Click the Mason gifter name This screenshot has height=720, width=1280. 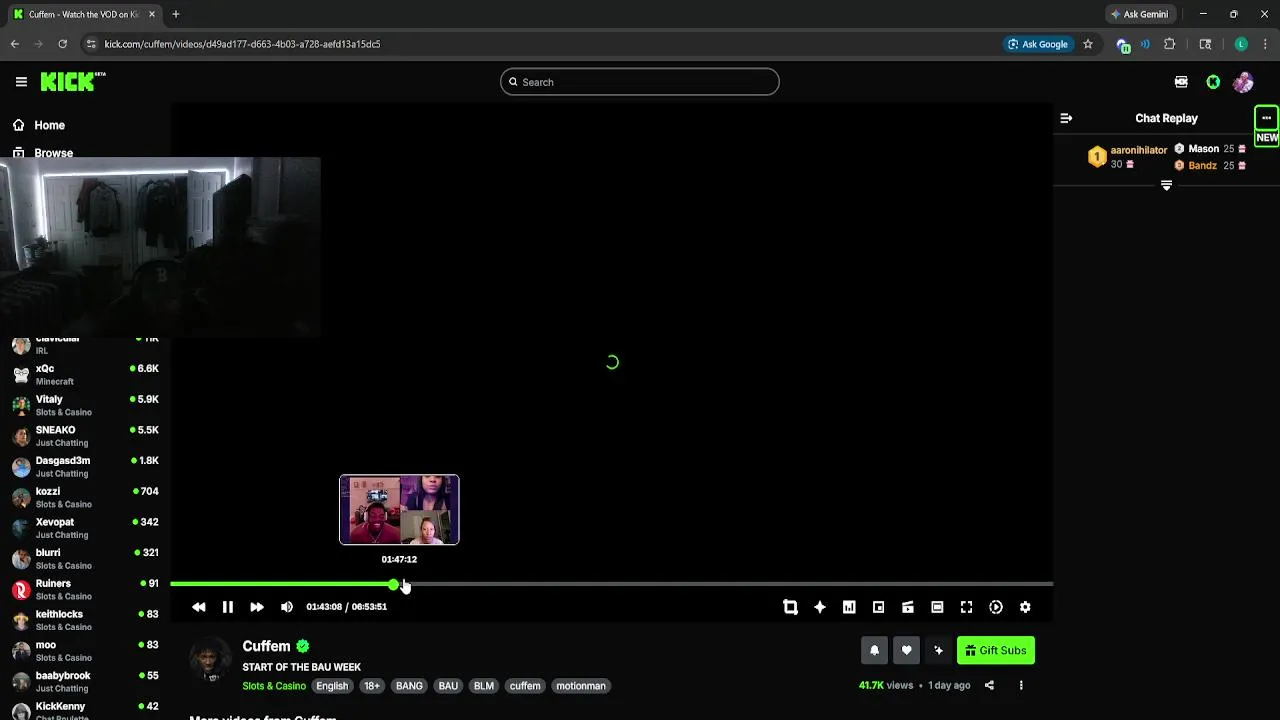tap(1203, 149)
